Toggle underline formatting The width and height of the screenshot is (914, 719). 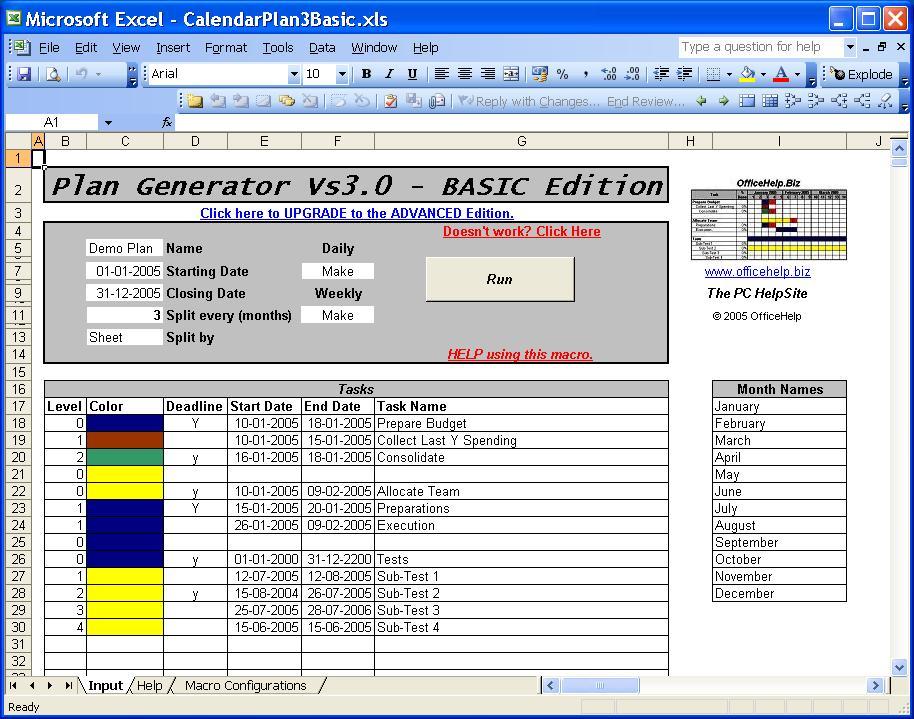point(411,74)
